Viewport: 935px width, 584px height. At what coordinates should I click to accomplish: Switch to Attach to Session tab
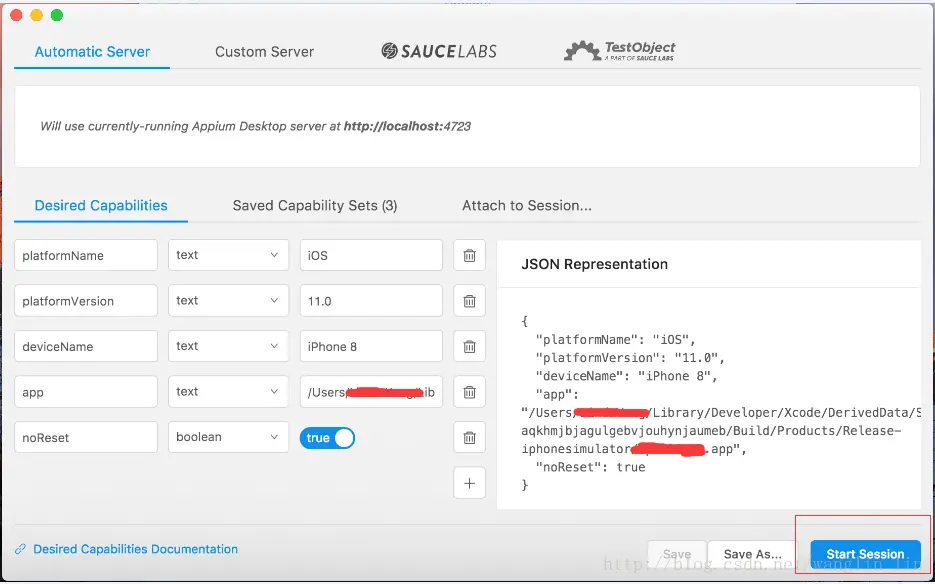pos(526,206)
